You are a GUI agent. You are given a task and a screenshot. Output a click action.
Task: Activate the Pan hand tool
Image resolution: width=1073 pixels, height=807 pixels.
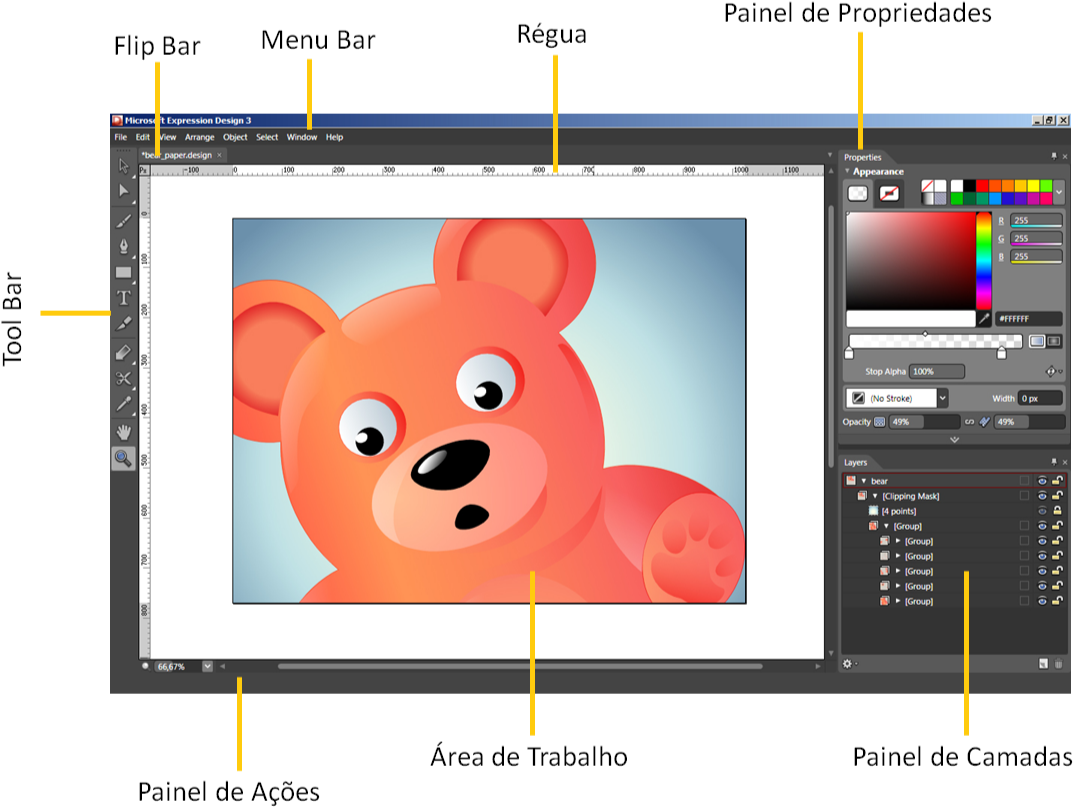click(x=124, y=431)
